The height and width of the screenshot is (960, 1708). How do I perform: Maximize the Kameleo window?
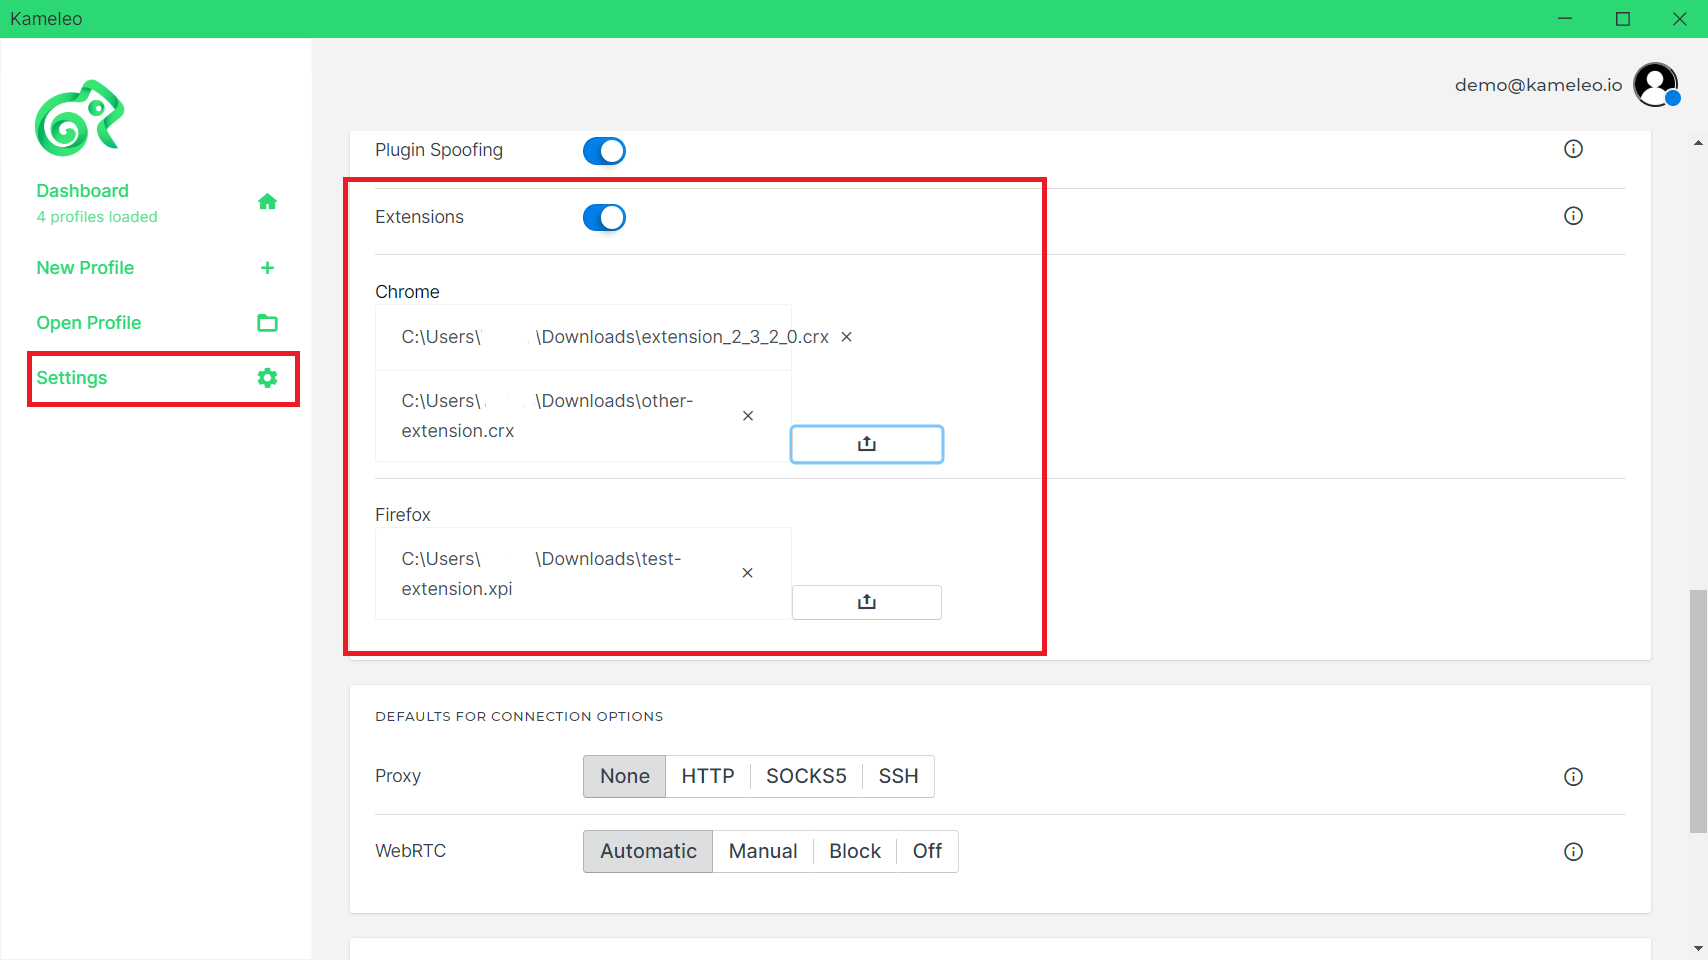coord(1623,19)
